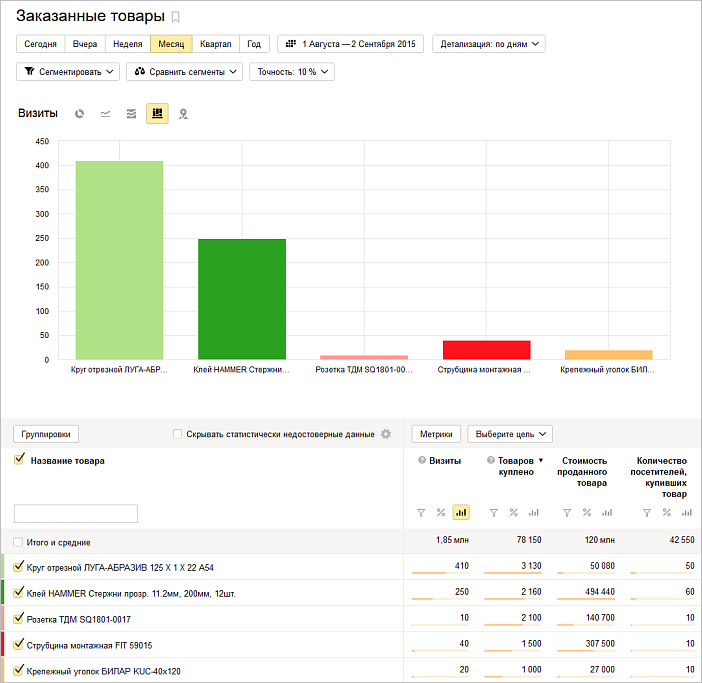Sort by Стоимость проданного товара header

point(582,471)
